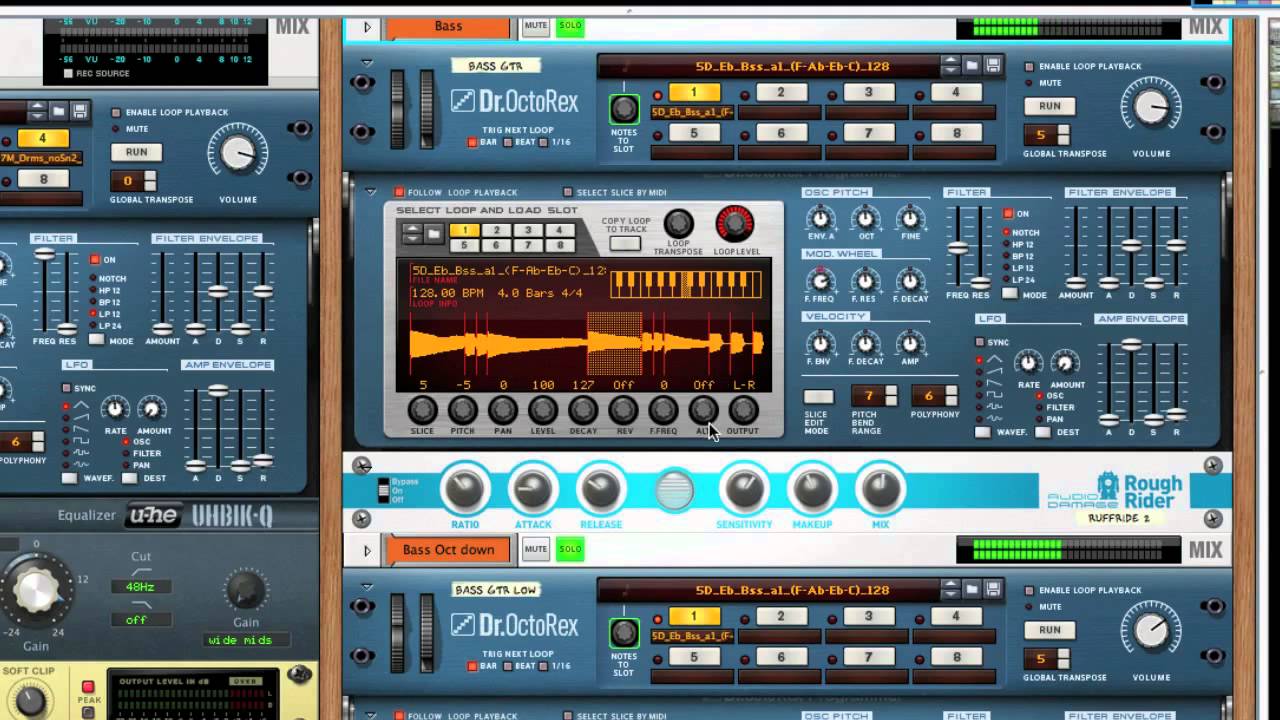
Task: Collapse the Bass GTR OctoRex device
Action: pyautogui.click(x=368, y=63)
